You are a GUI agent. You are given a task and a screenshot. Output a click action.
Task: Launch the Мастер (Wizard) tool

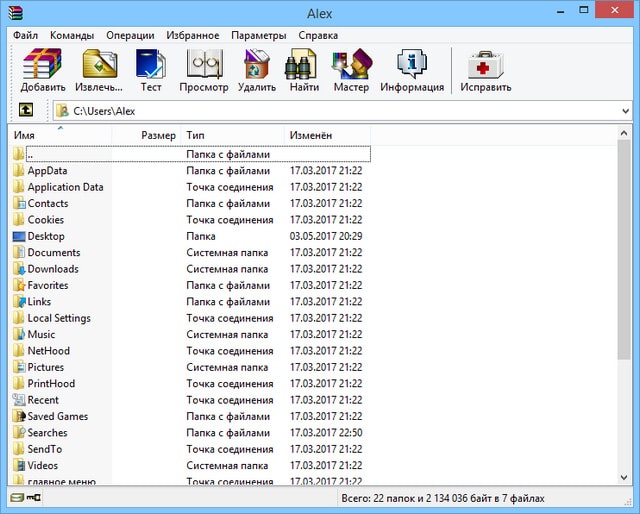[x=351, y=66]
